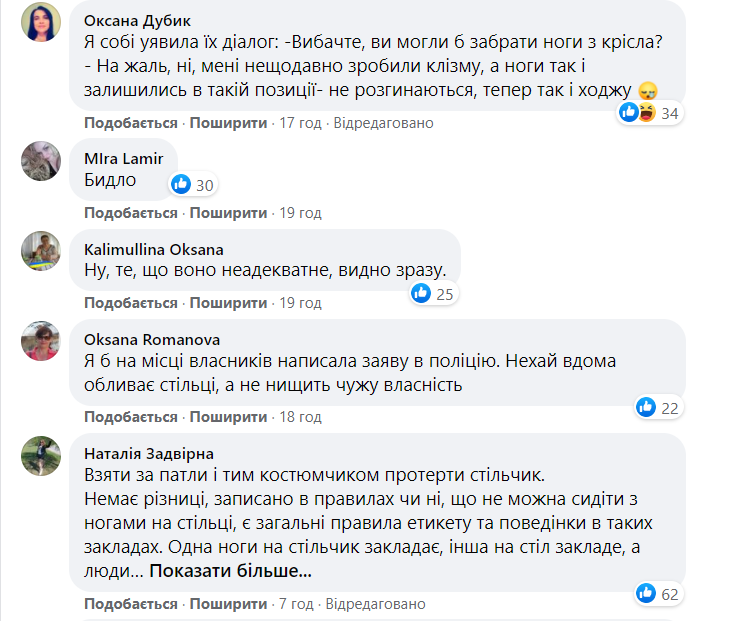Open author name link "Наталія Задвірна"
735x621 pixels.
149,454
